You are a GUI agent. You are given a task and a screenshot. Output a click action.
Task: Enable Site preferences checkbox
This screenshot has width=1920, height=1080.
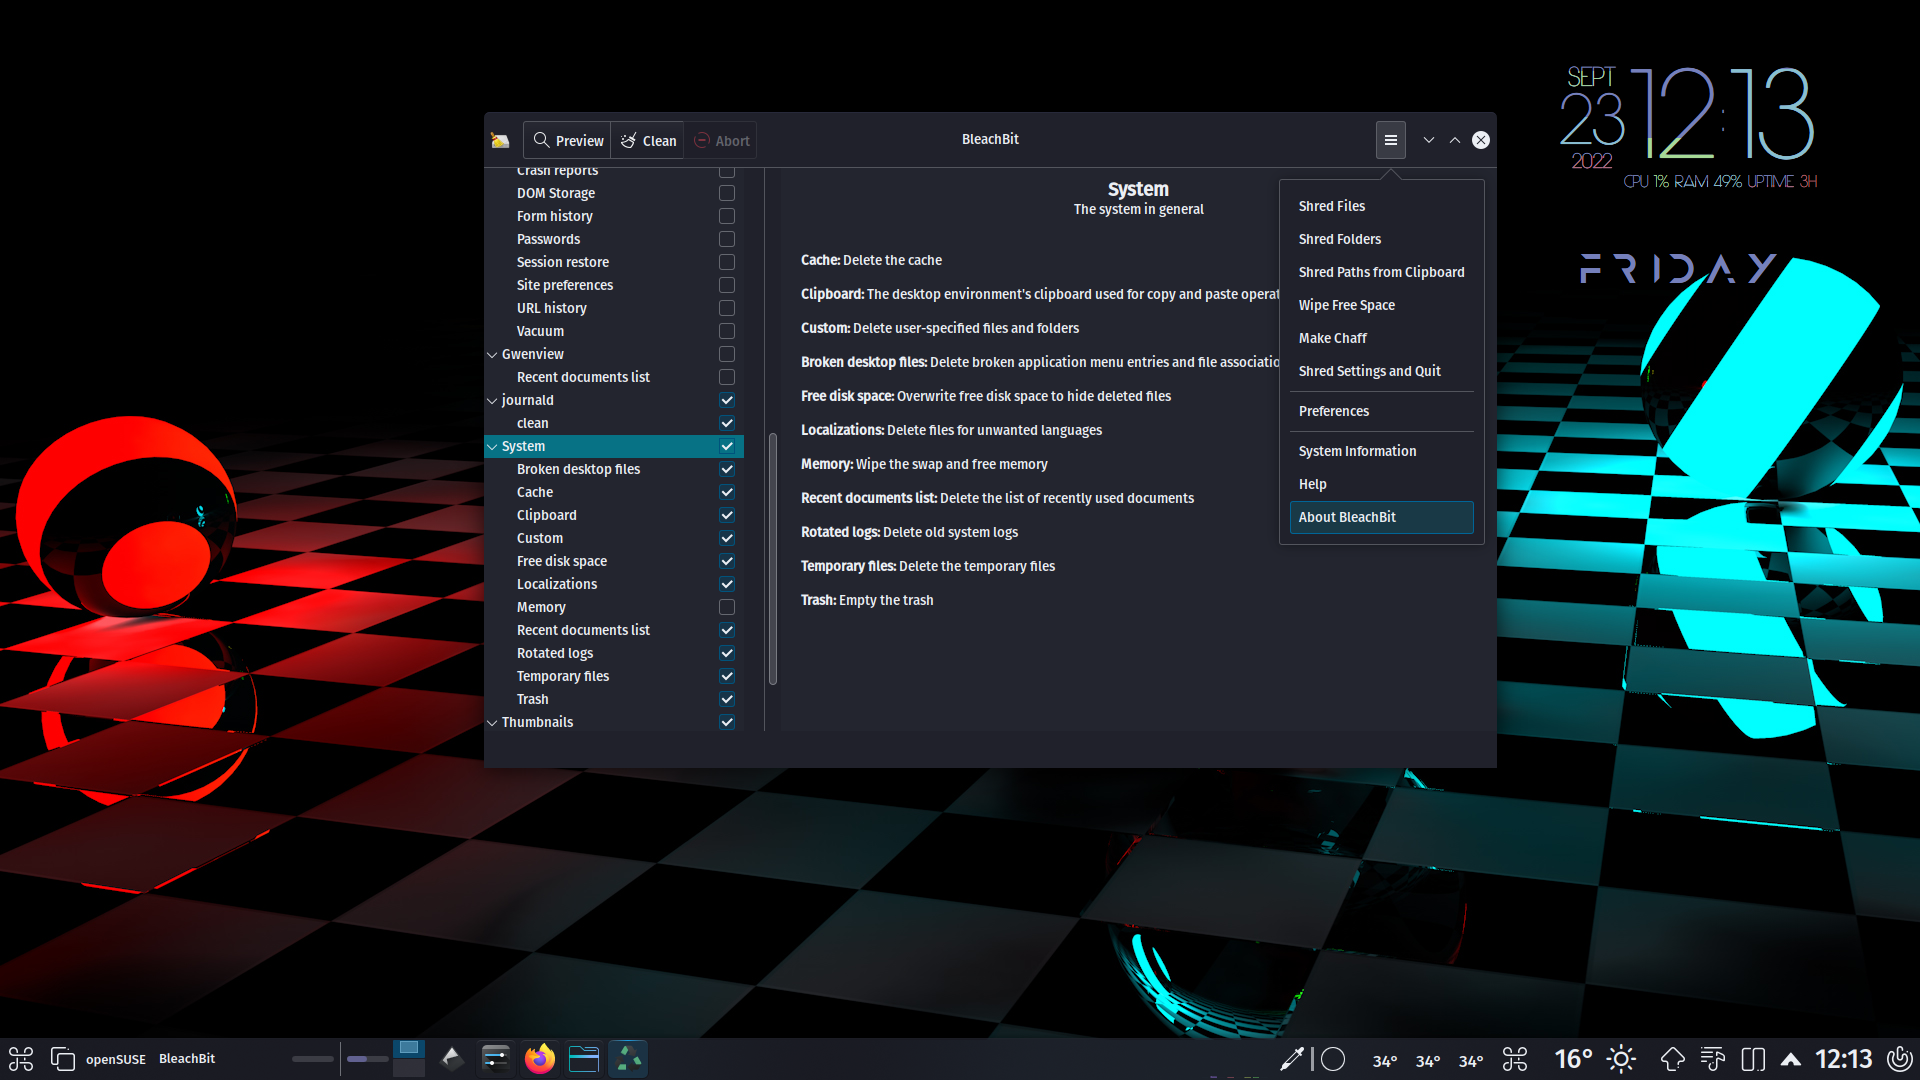(727, 285)
